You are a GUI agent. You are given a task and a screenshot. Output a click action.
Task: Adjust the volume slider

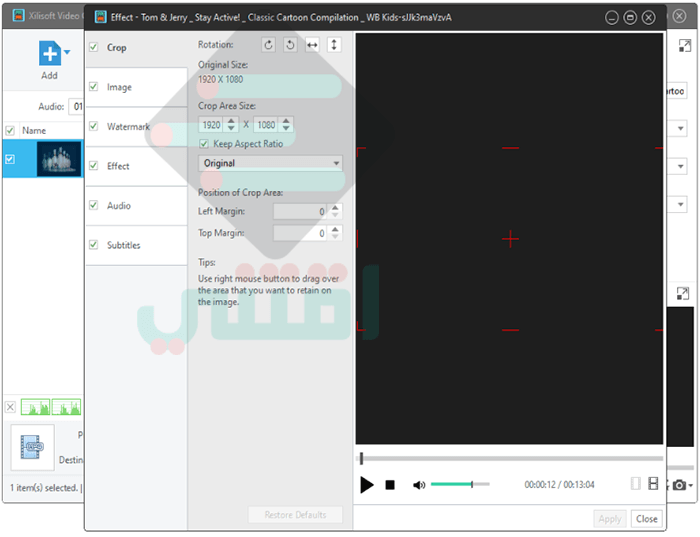click(x=460, y=484)
